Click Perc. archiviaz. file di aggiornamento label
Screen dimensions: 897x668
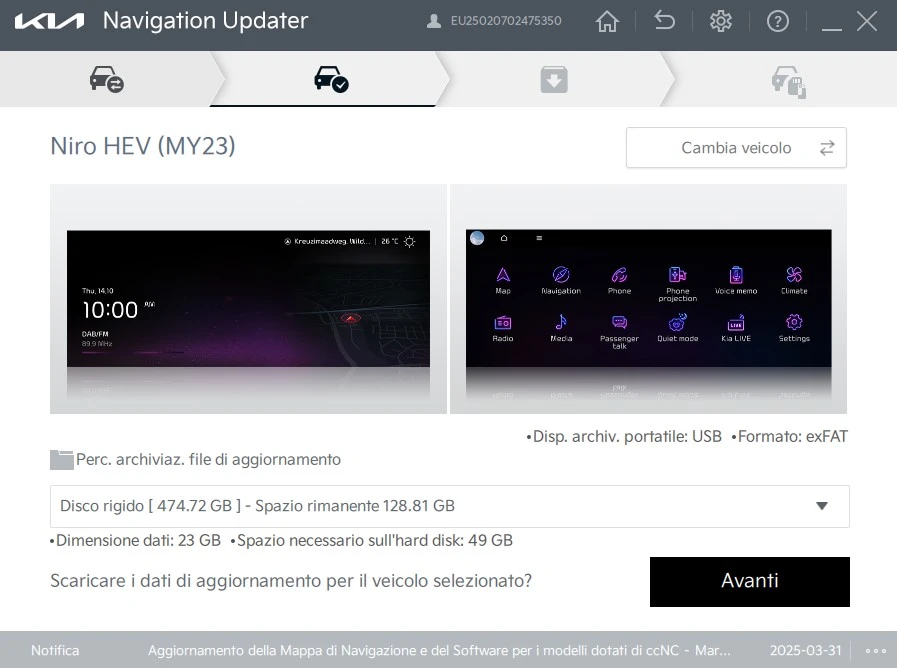click(x=208, y=460)
